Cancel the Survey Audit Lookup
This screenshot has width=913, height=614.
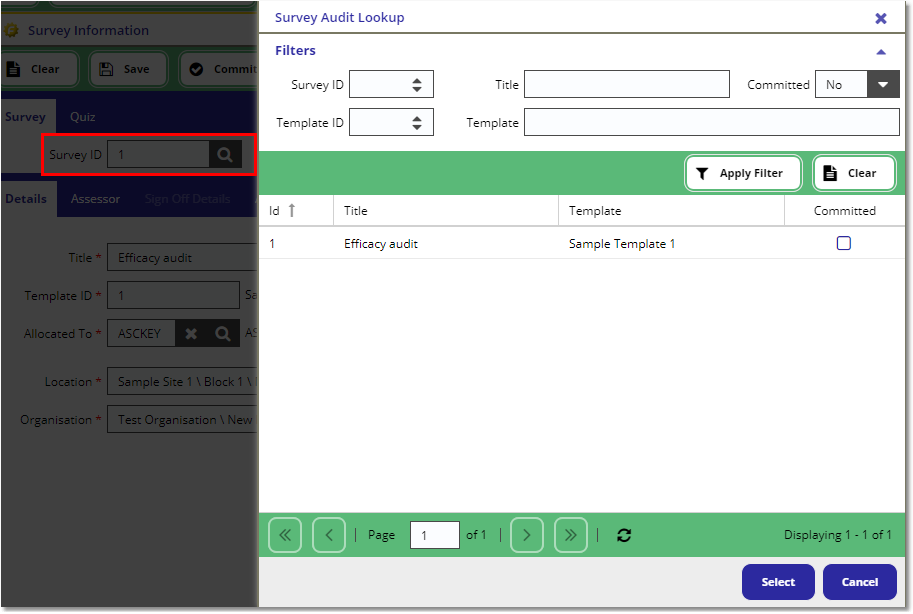coord(859,581)
